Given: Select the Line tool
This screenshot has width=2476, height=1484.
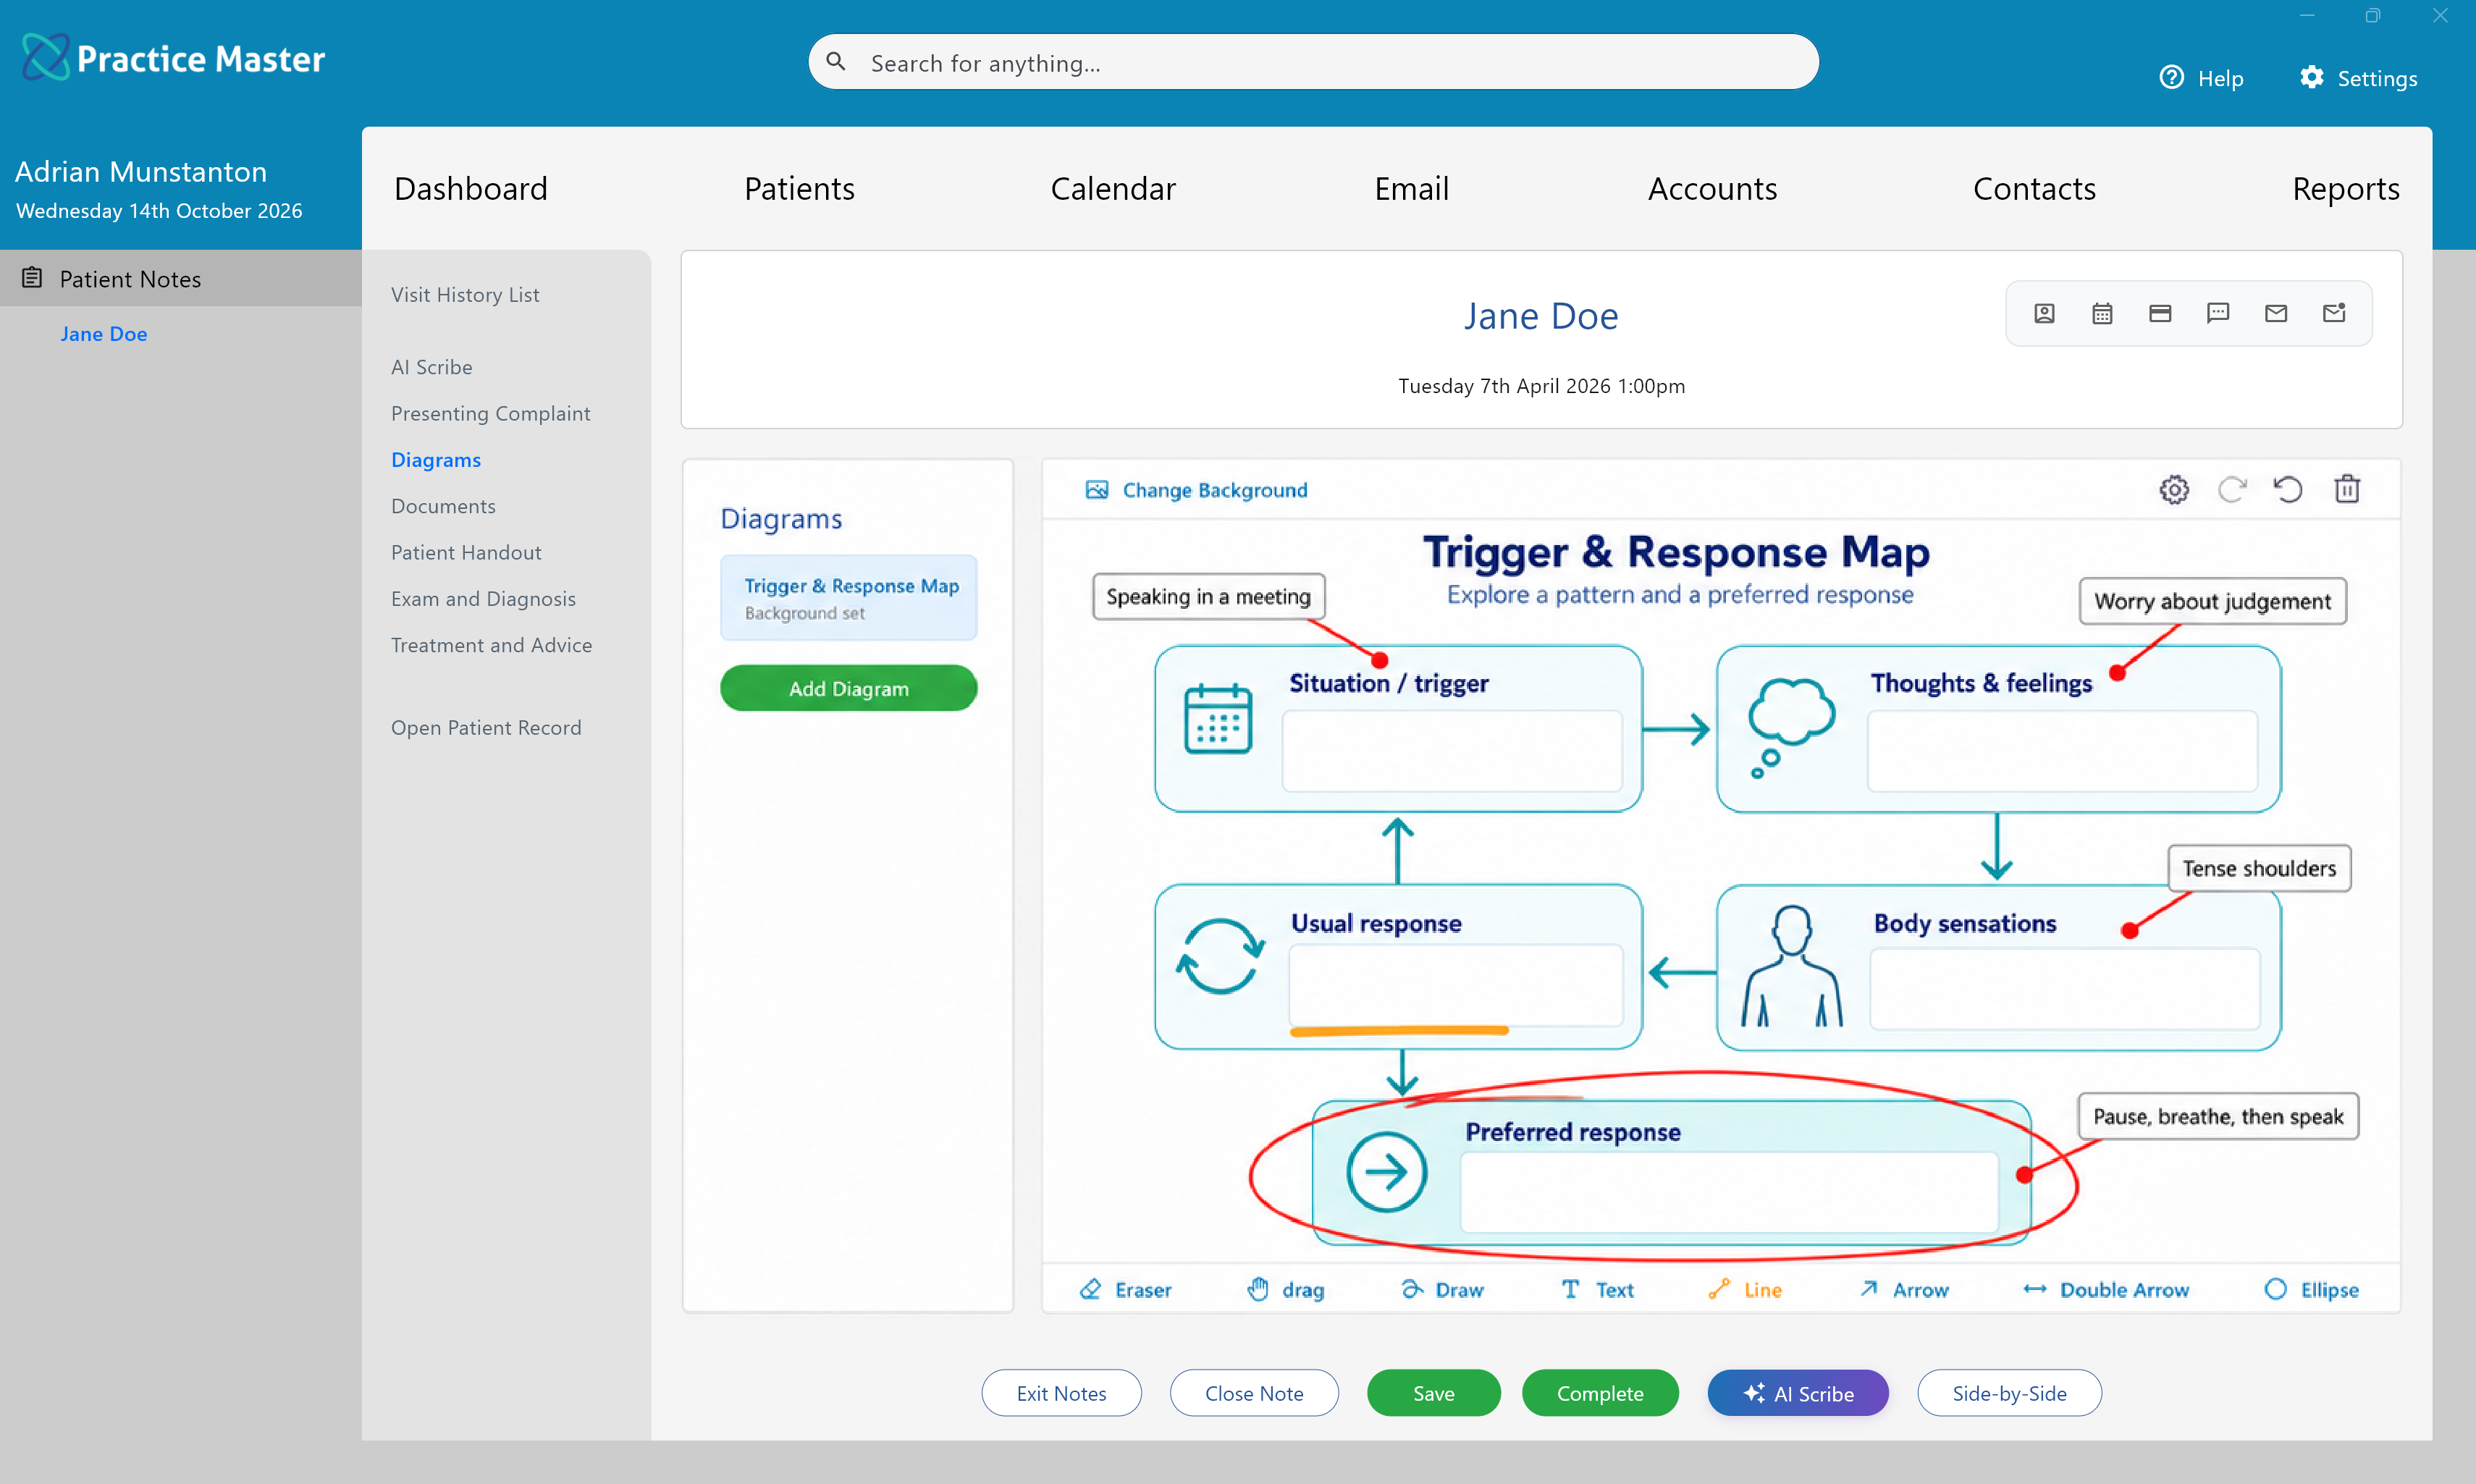Looking at the screenshot, I should pos(1745,1290).
